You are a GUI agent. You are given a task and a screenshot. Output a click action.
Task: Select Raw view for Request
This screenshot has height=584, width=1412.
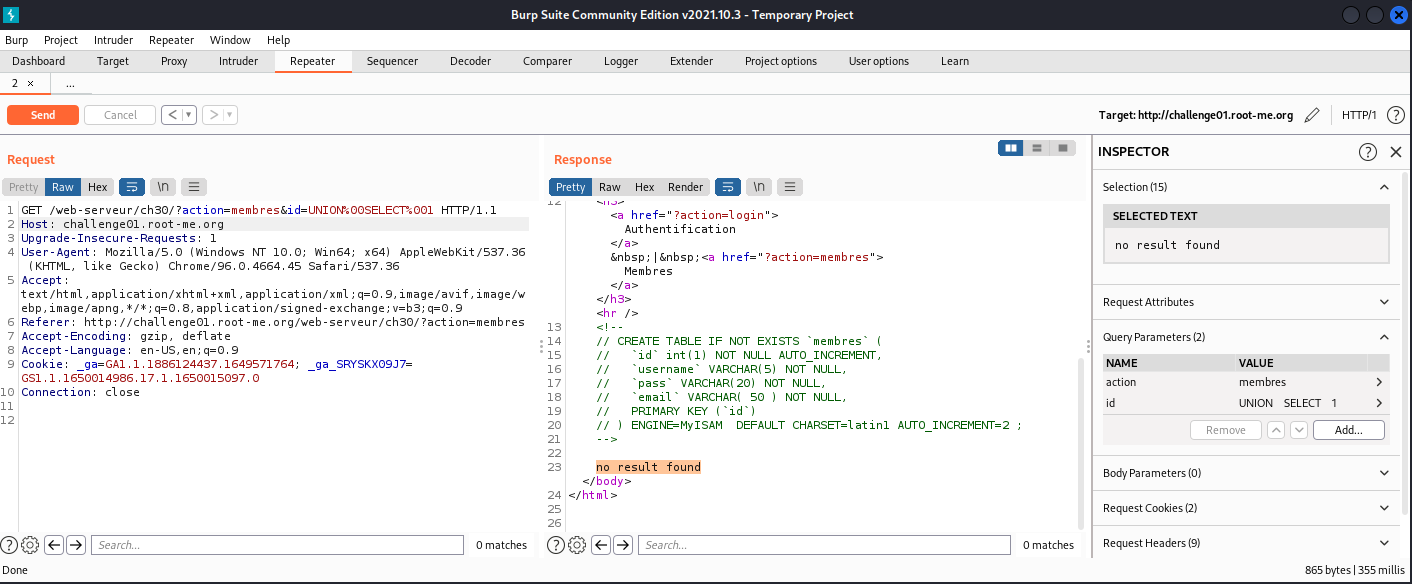click(x=63, y=187)
